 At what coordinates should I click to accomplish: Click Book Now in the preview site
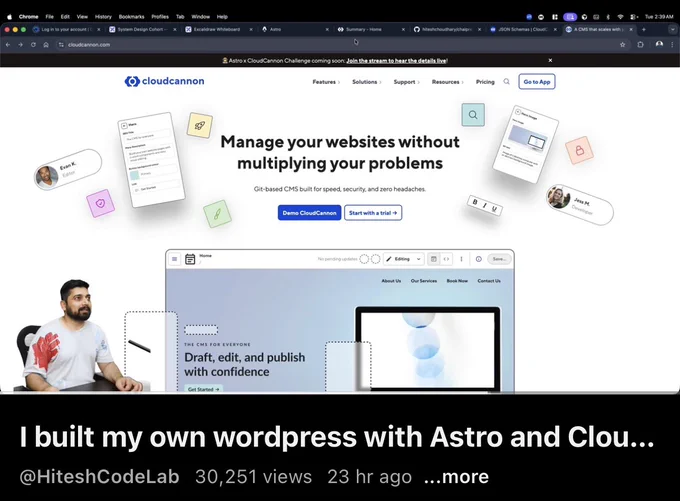click(457, 281)
